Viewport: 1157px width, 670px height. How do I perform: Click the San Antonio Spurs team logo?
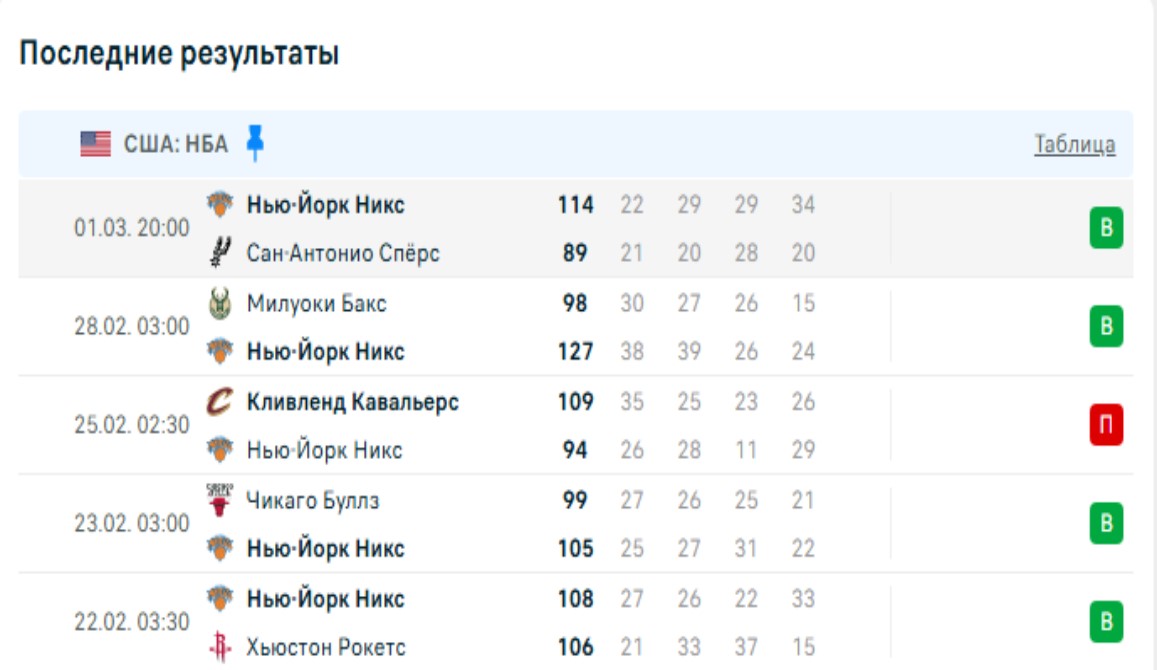click(x=219, y=253)
